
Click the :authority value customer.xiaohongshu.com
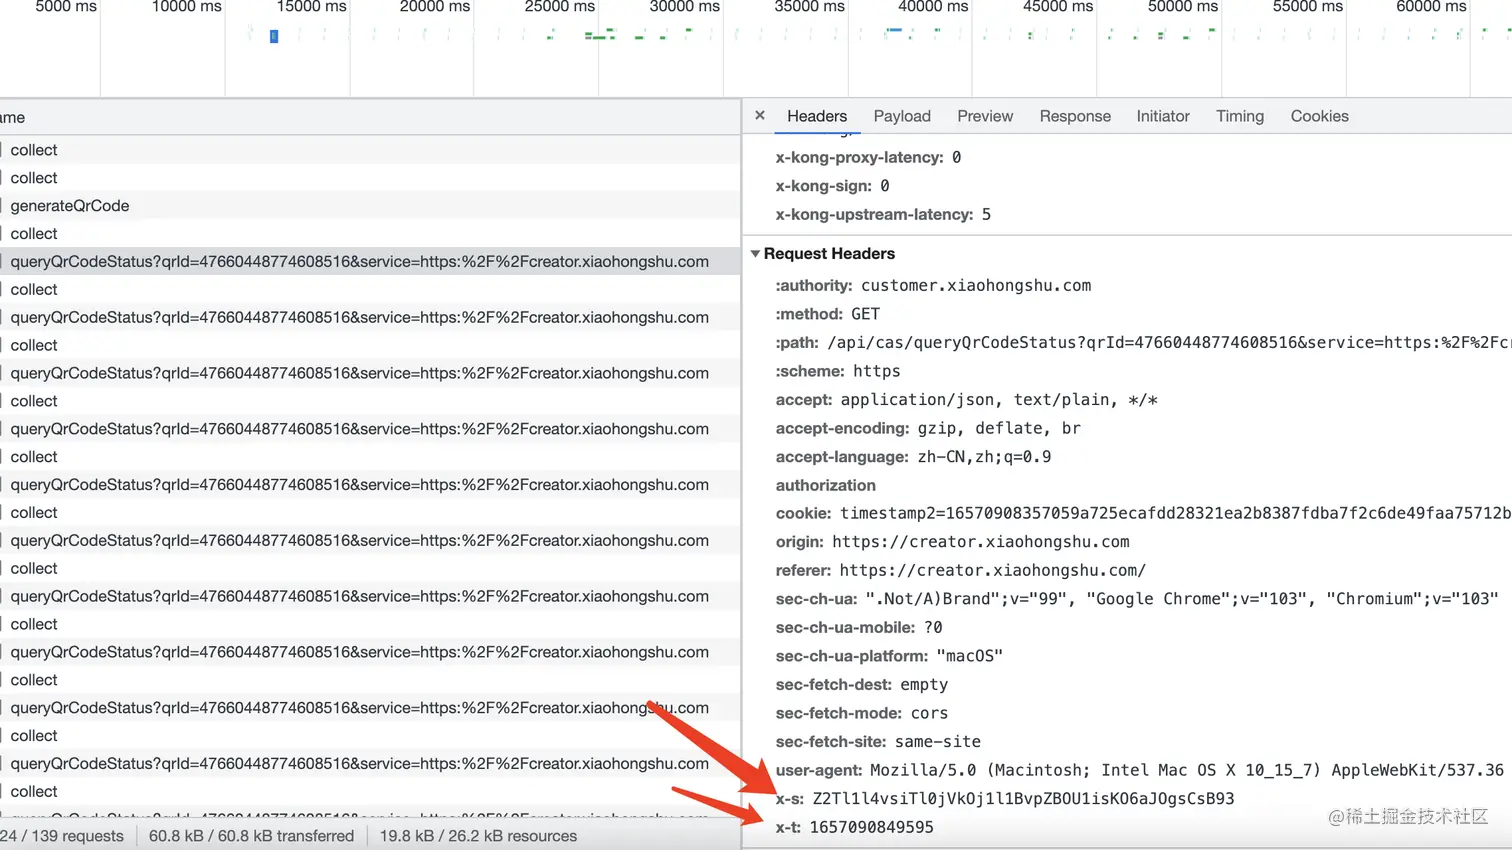pos(976,286)
